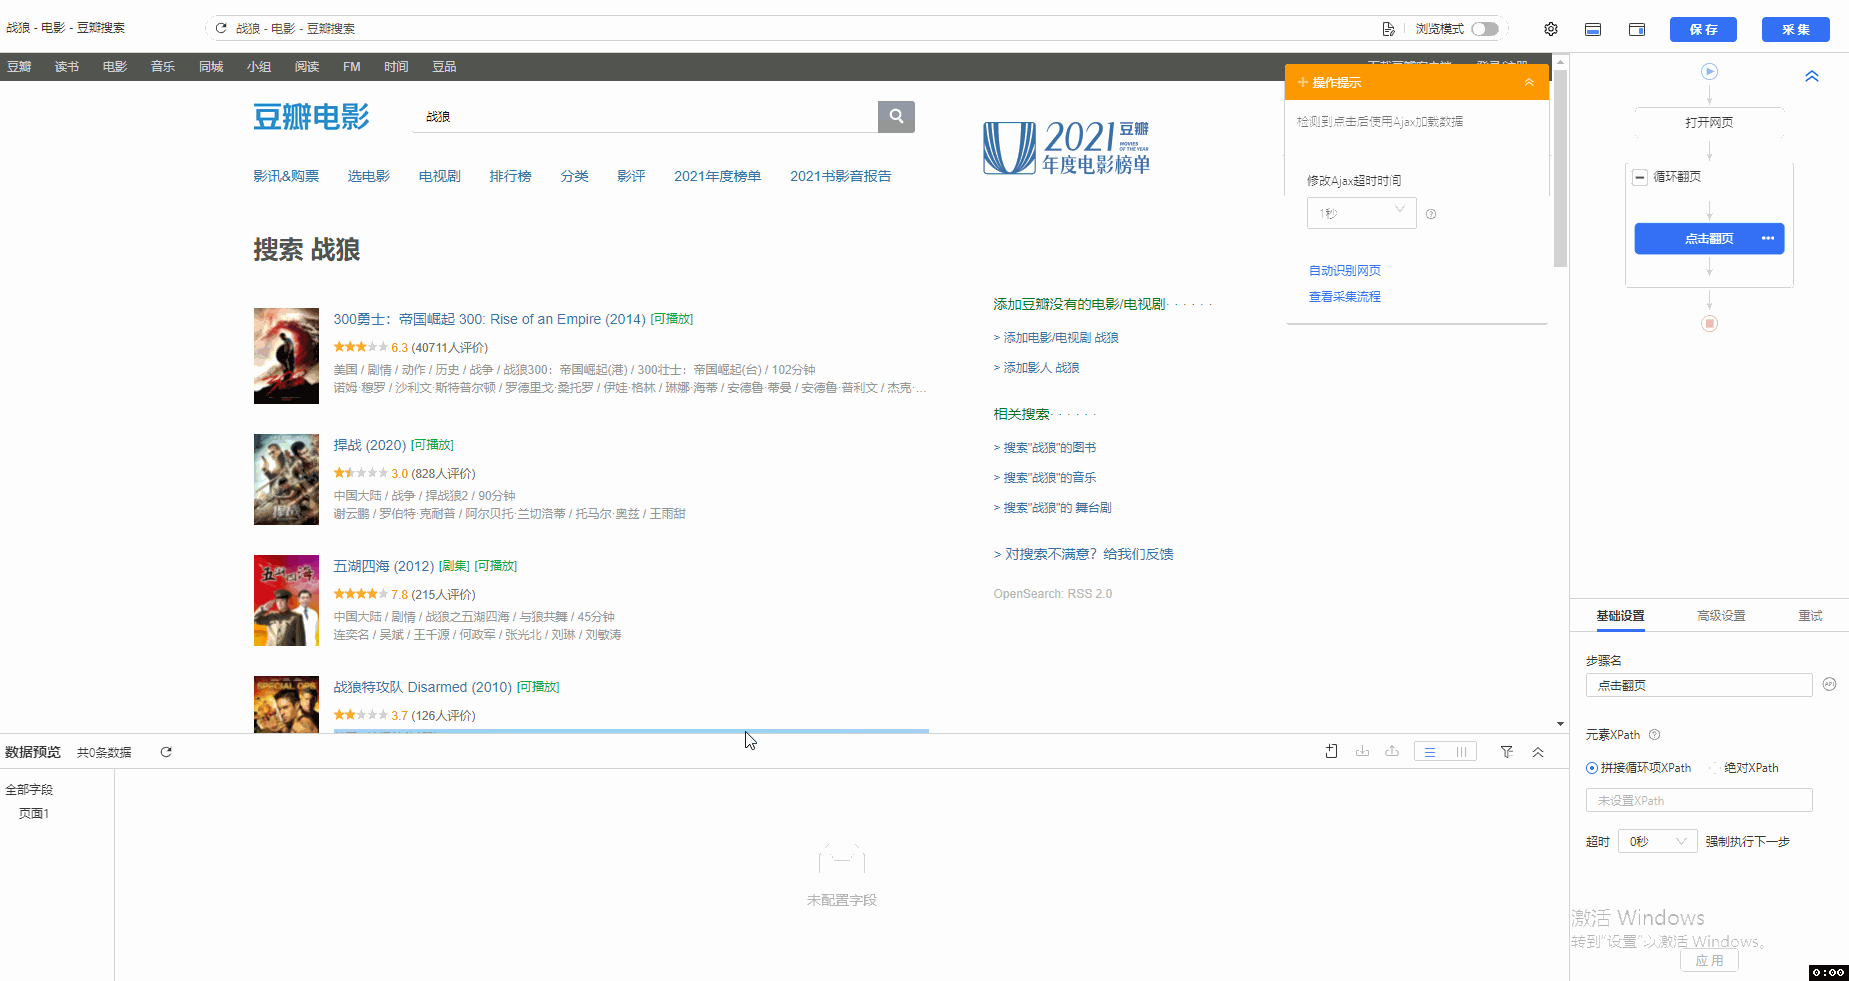Click help icon next to 元素XPath

pos(1654,734)
